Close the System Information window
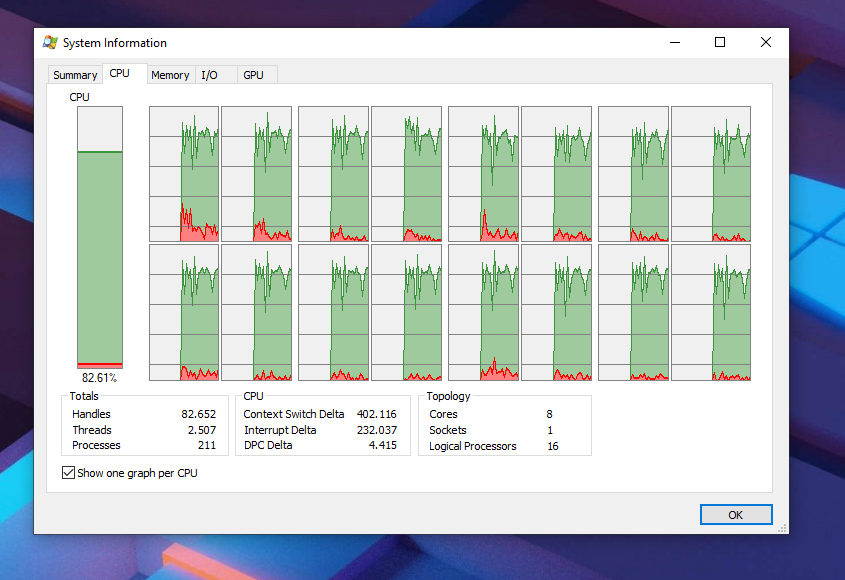The height and width of the screenshot is (580, 845). pos(766,43)
